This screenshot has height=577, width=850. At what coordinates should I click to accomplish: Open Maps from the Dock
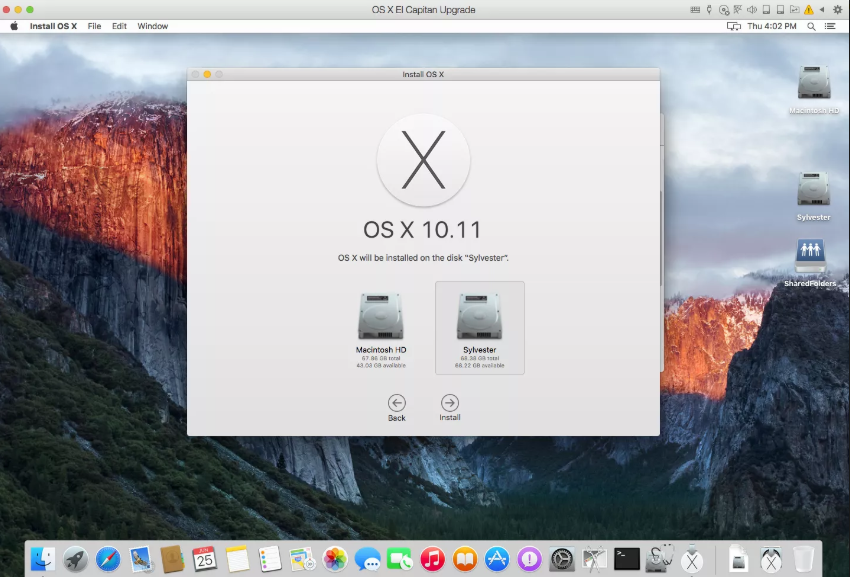point(302,559)
